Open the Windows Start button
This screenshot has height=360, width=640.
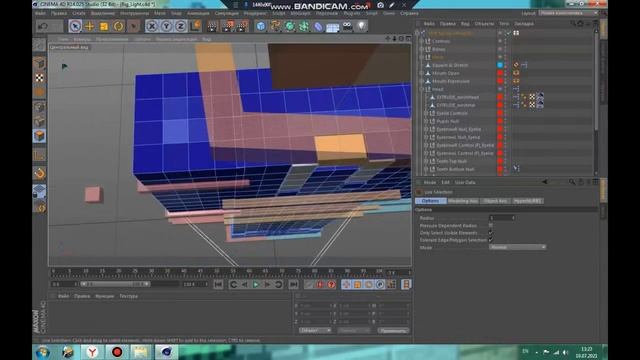click(43, 352)
